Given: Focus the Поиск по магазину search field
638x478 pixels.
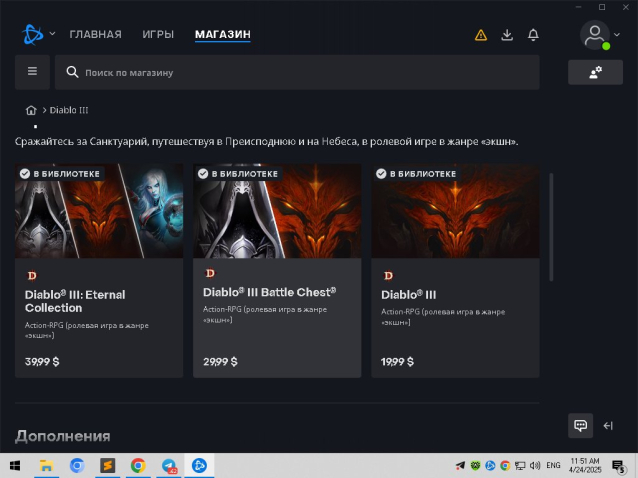Looking at the screenshot, I should pyautogui.click(x=297, y=72).
